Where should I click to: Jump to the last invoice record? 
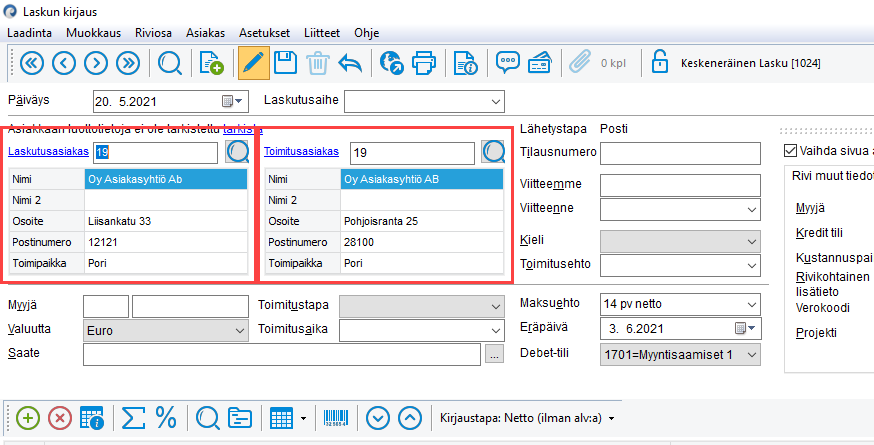[x=128, y=64]
